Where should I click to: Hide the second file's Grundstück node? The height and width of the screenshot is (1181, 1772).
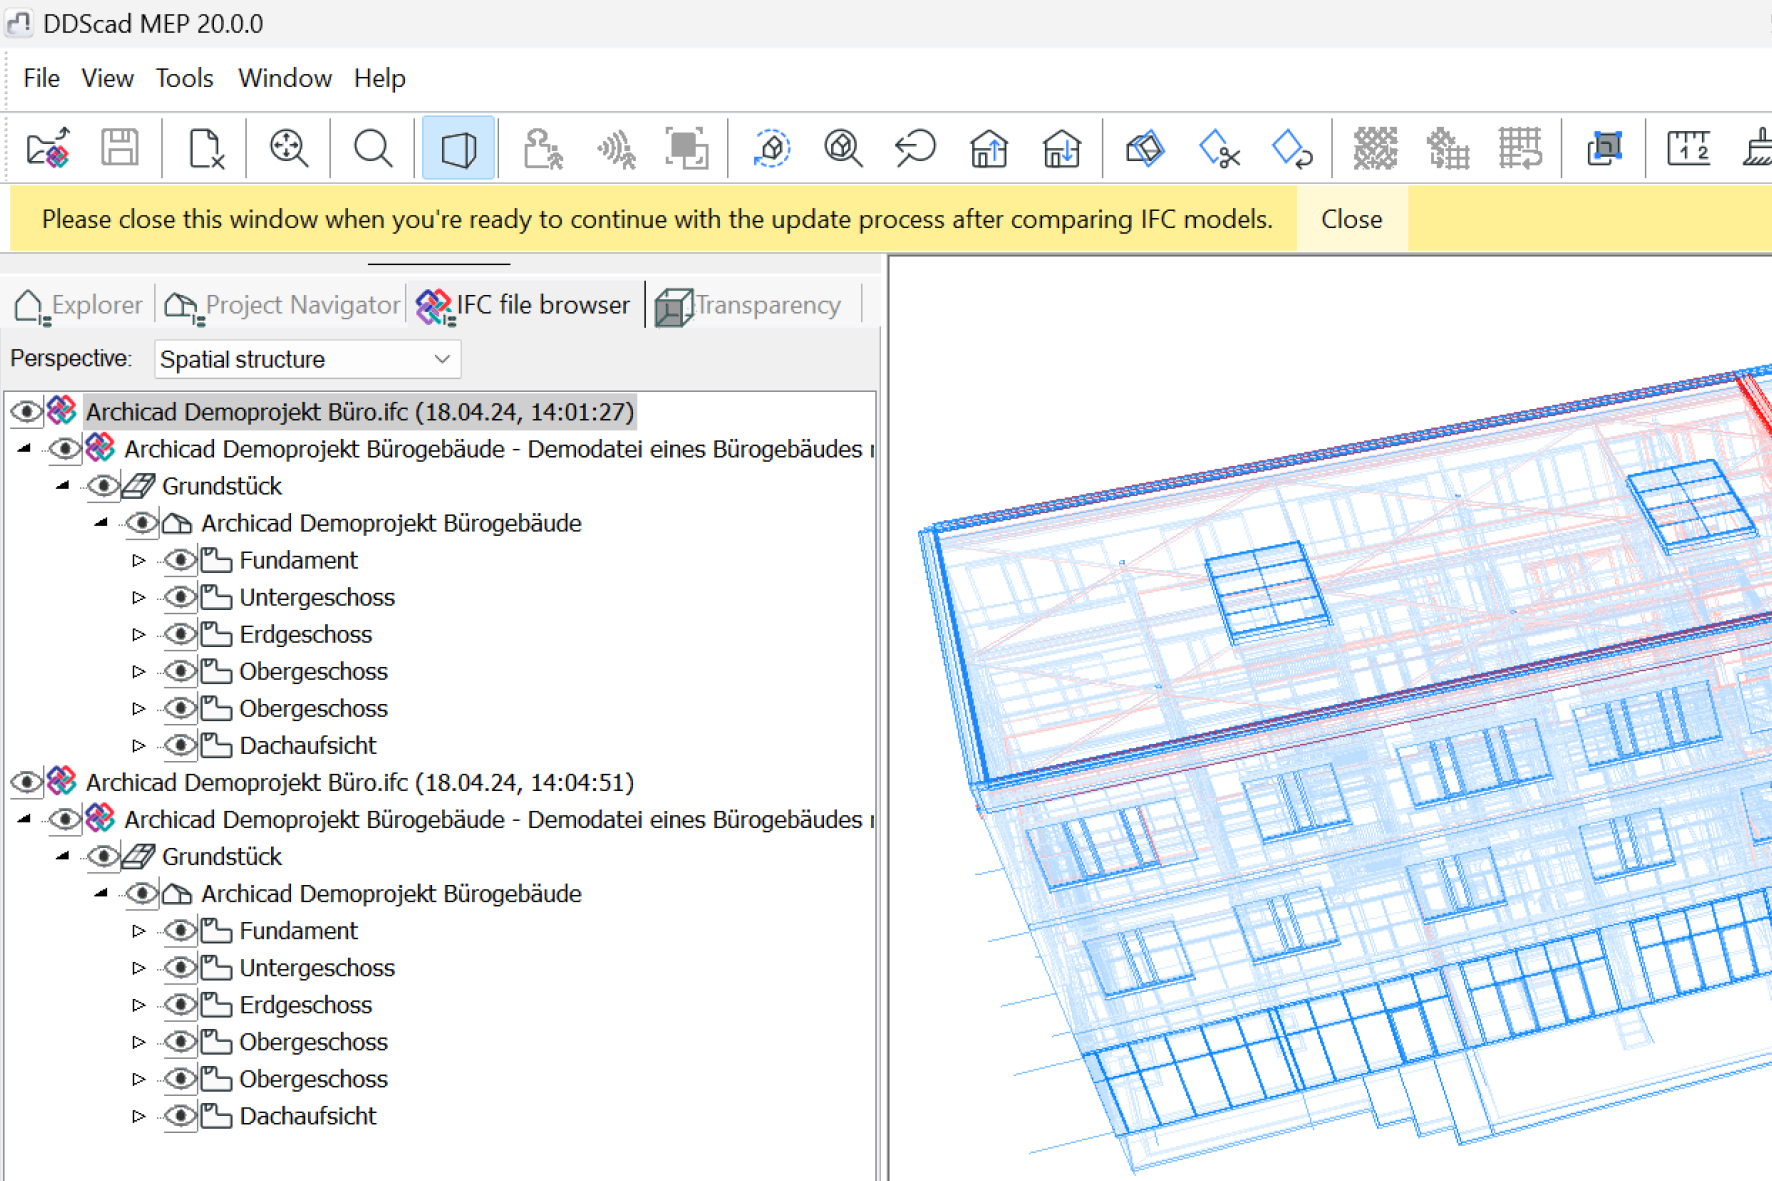[x=103, y=856]
